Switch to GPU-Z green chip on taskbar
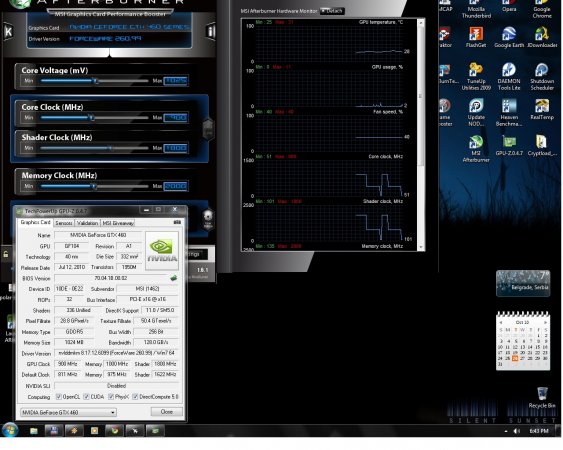The height and width of the screenshot is (450, 563). (155, 430)
